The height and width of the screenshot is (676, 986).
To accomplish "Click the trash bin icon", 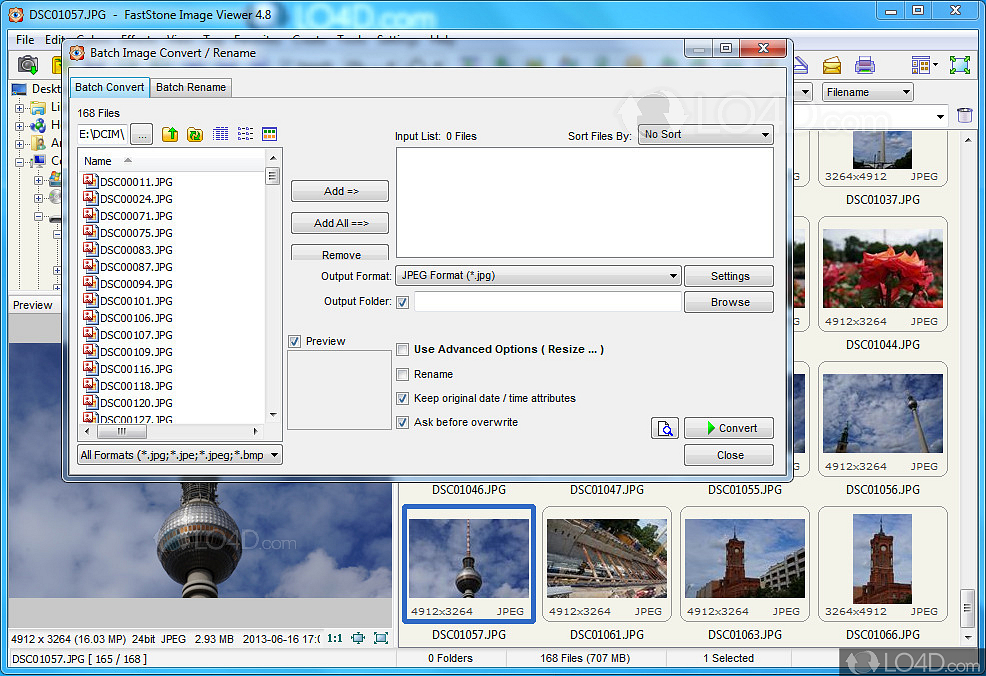I will [964, 116].
